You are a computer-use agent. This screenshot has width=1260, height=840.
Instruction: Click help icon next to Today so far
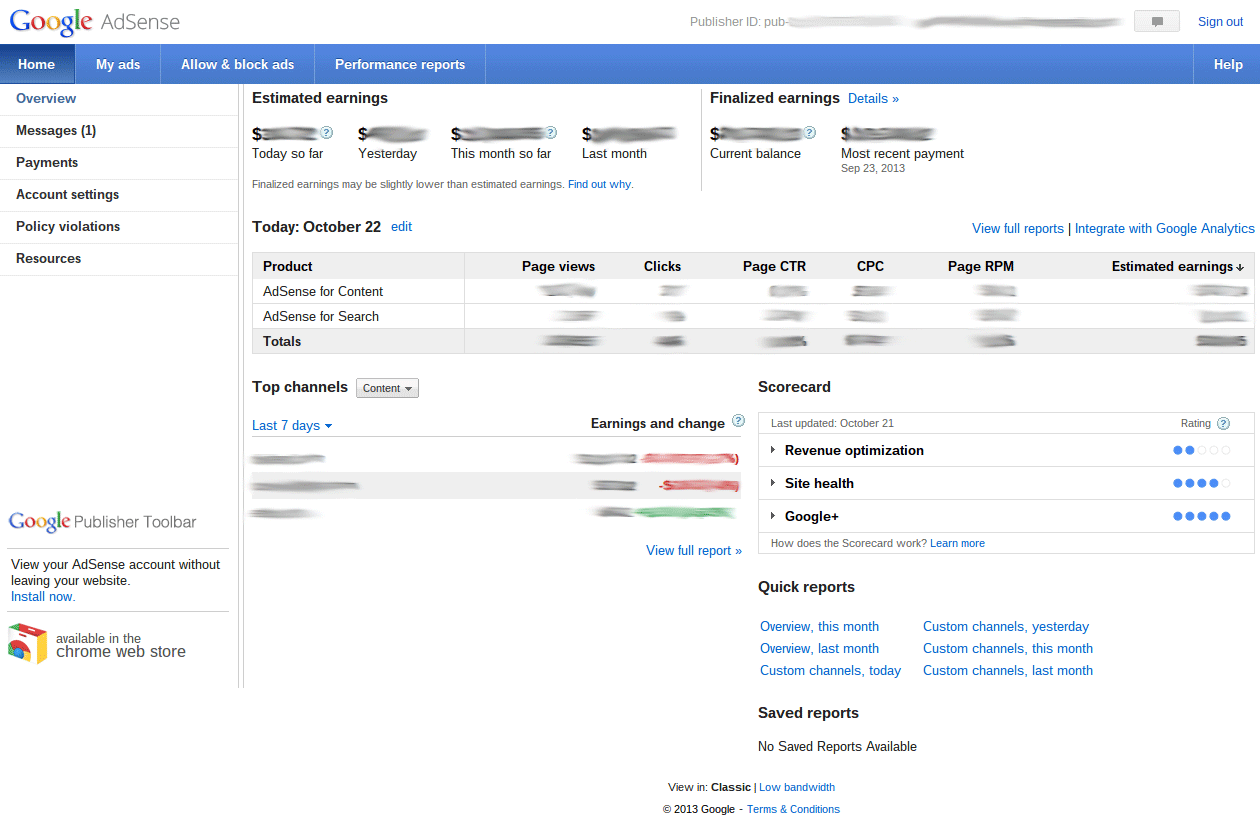(x=326, y=132)
